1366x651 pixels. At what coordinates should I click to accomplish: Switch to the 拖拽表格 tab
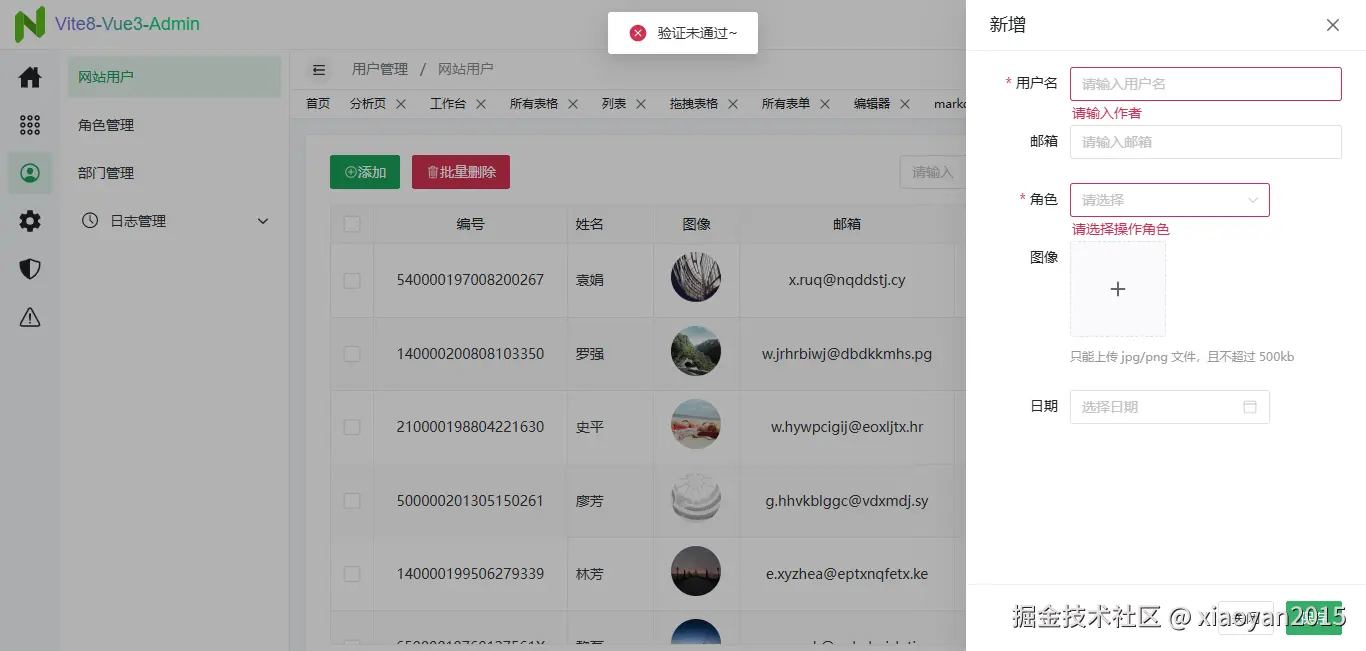pyautogui.click(x=693, y=104)
